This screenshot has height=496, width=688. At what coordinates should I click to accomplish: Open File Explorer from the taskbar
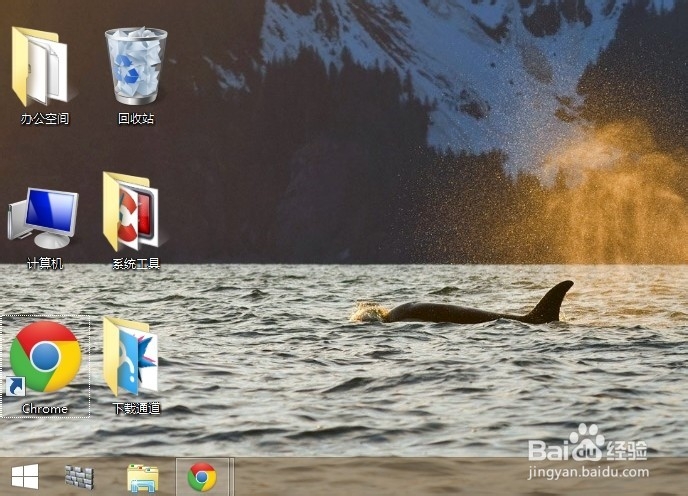coord(143,478)
